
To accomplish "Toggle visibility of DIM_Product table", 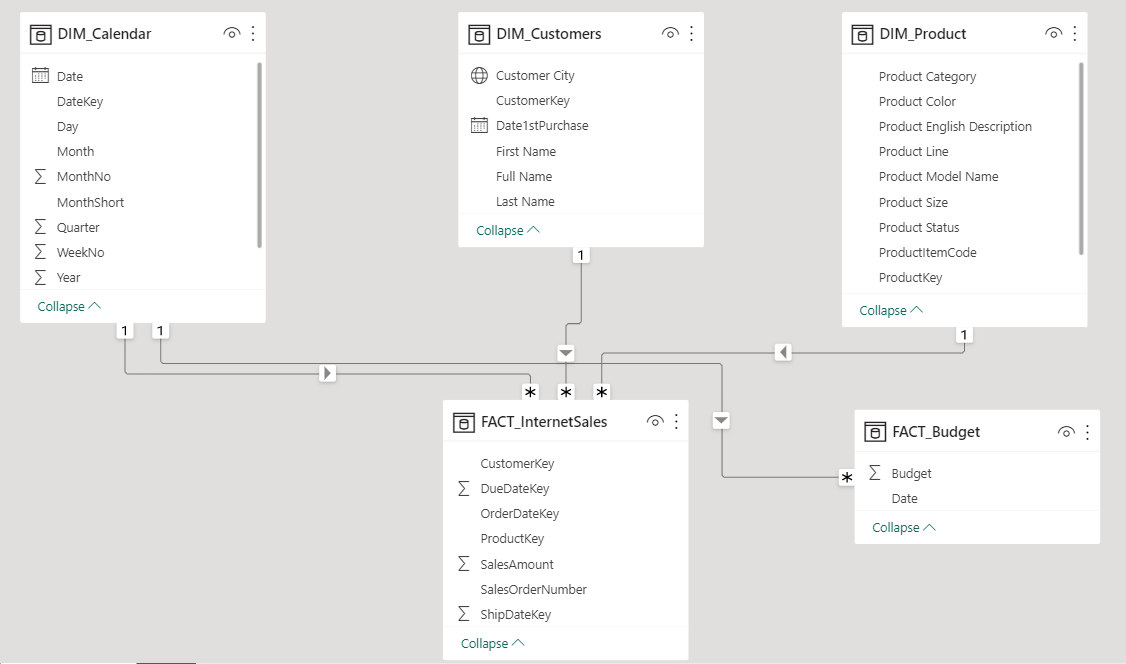I will coord(1053,33).
